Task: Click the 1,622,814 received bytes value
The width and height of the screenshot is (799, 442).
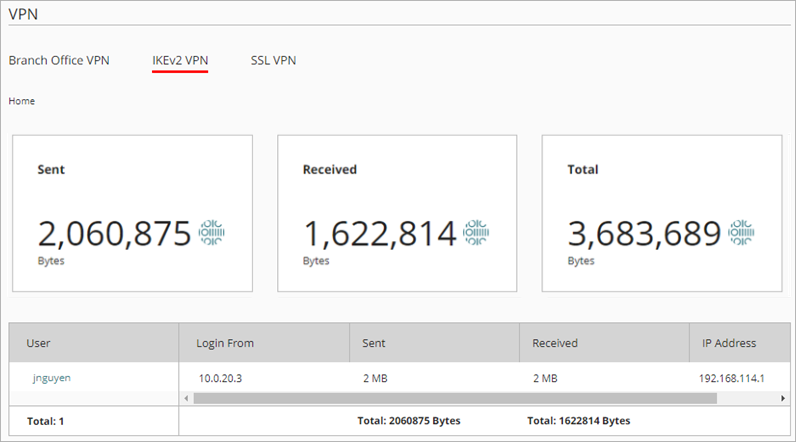Action: click(379, 233)
